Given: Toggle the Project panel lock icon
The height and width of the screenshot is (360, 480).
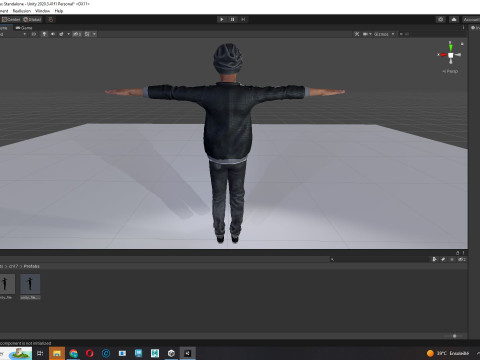Looking at the screenshot, I should click(x=457, y=253).
